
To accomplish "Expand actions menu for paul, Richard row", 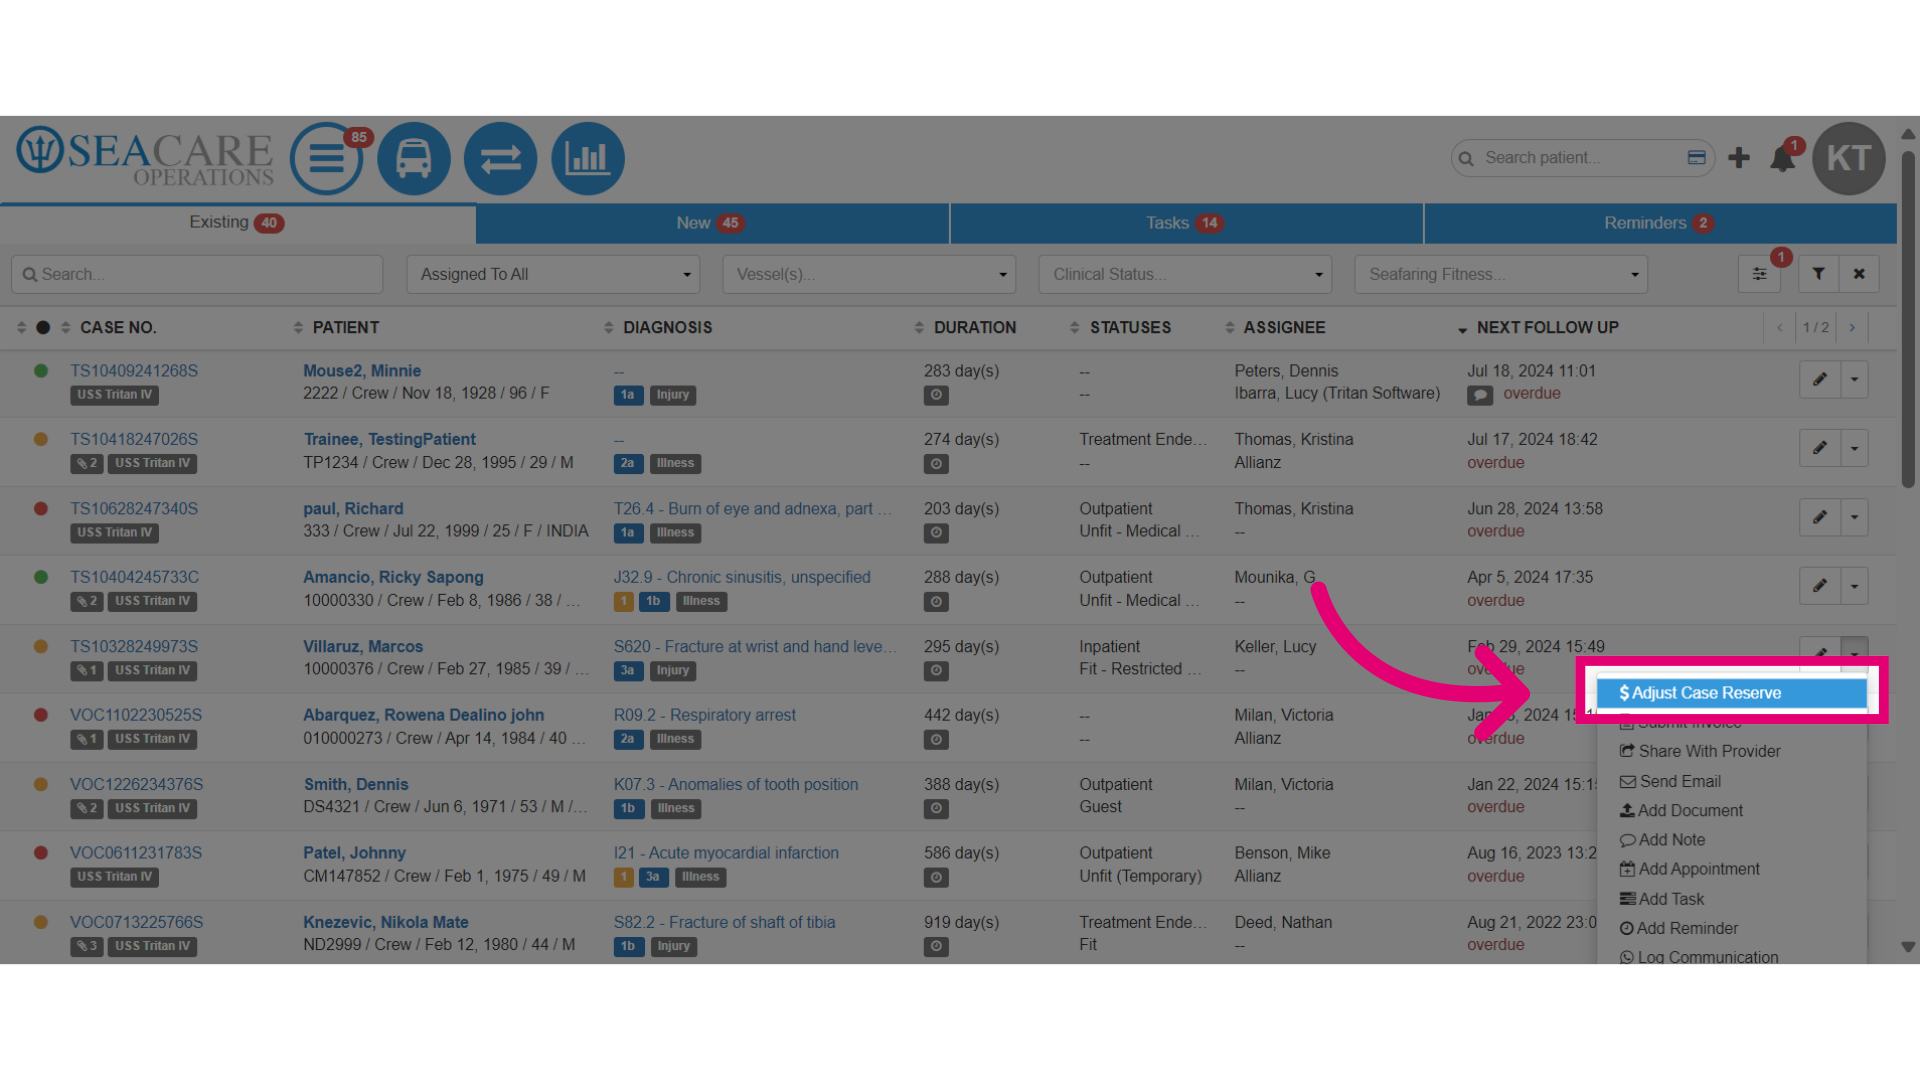I will pos(1854,517).
